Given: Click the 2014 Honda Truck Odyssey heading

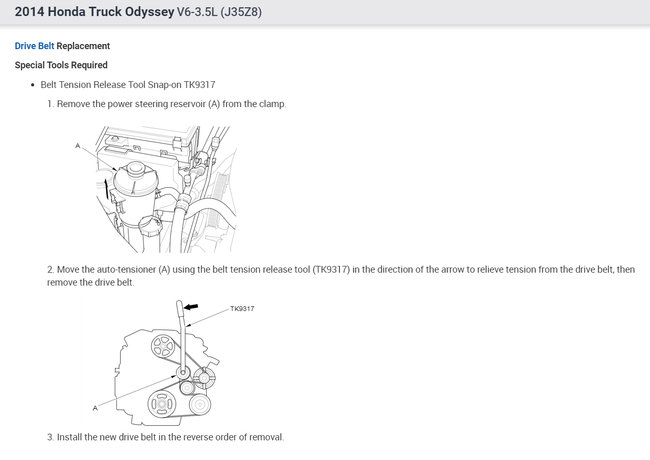Looking at the screenshot, I should (95, 12).
